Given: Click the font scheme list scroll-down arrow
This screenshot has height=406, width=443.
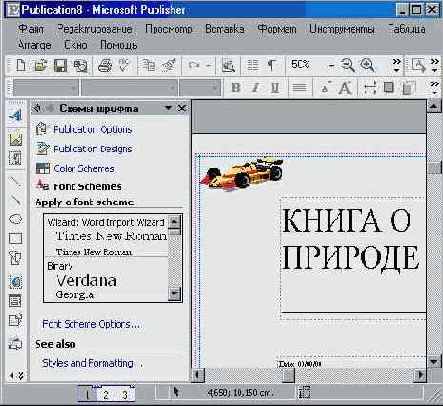Looking at the screenshot, I should tap(175, 294).
